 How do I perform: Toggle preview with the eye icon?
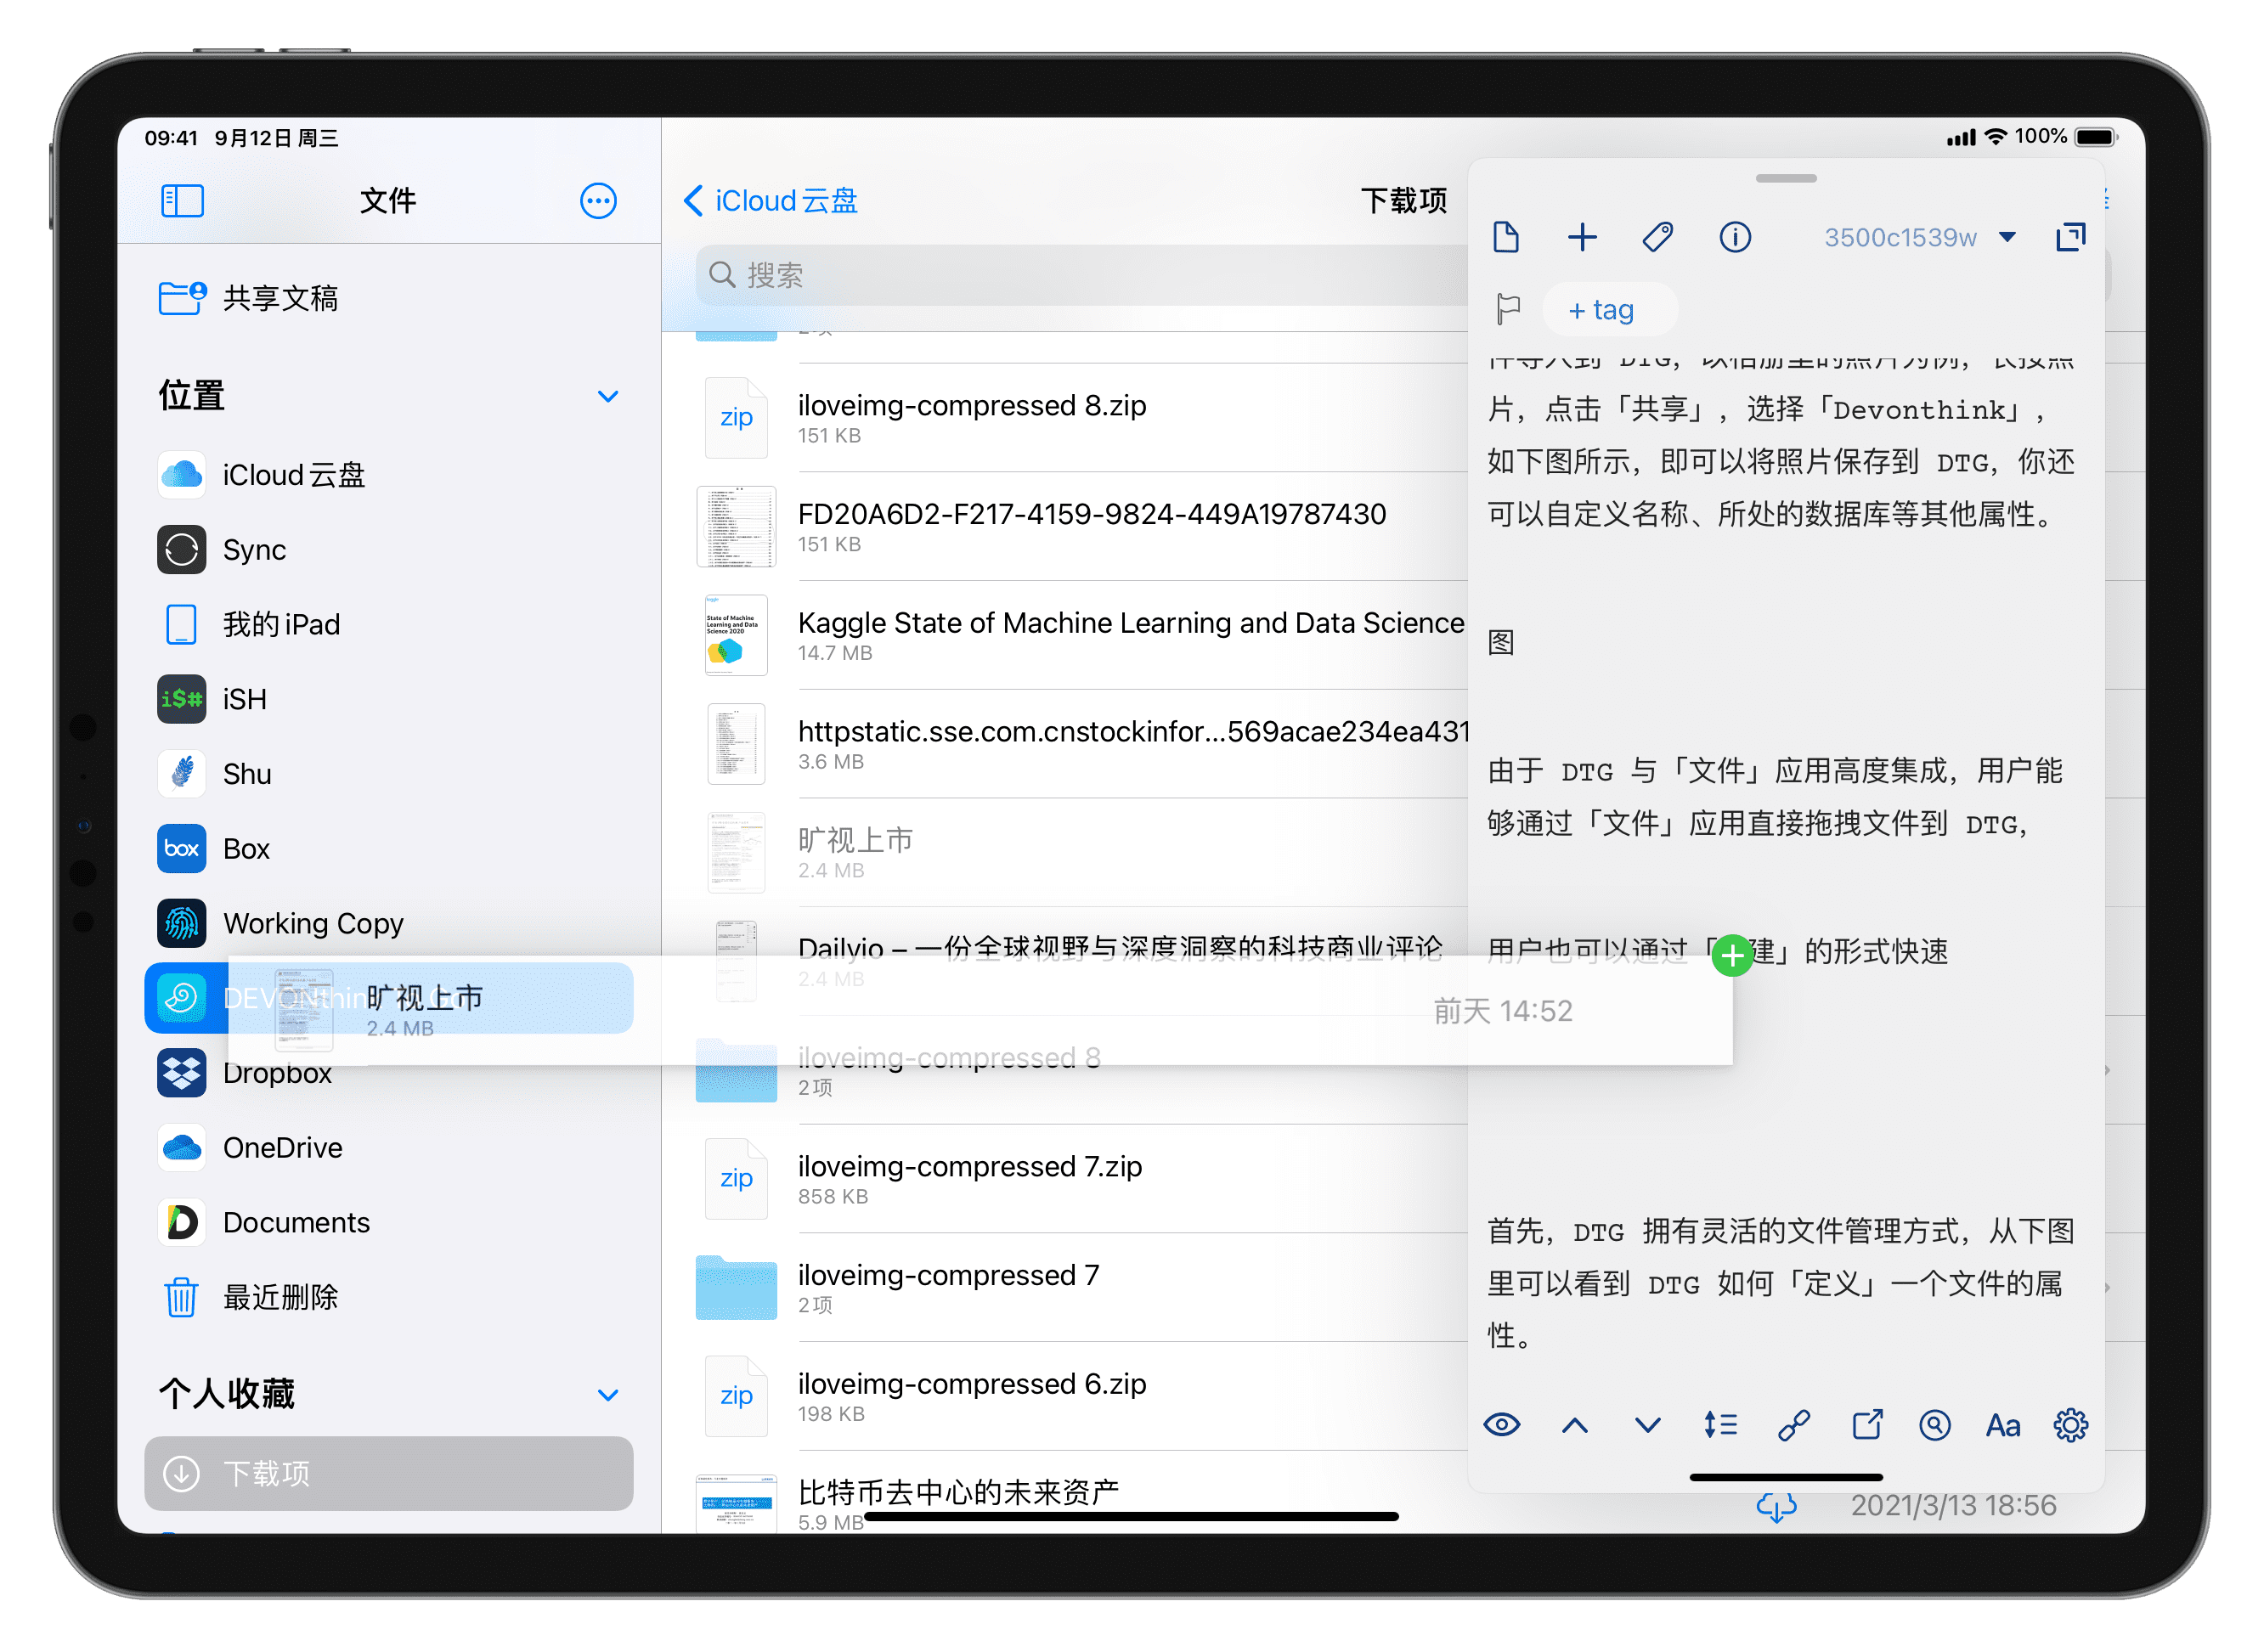coord(1502,1425)
